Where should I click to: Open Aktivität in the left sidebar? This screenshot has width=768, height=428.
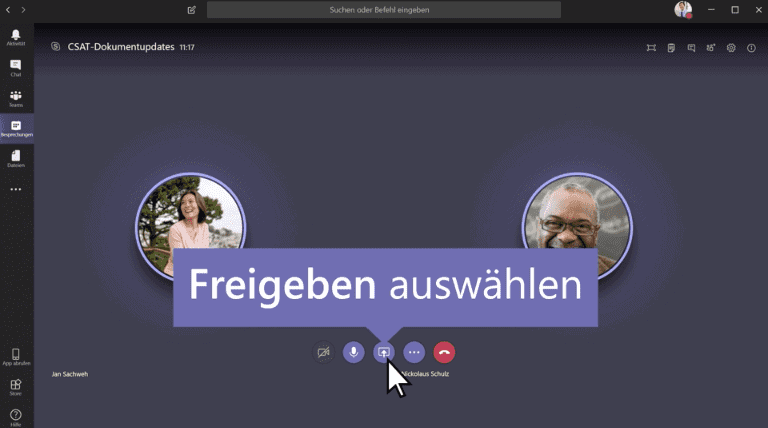pos(16,38)
